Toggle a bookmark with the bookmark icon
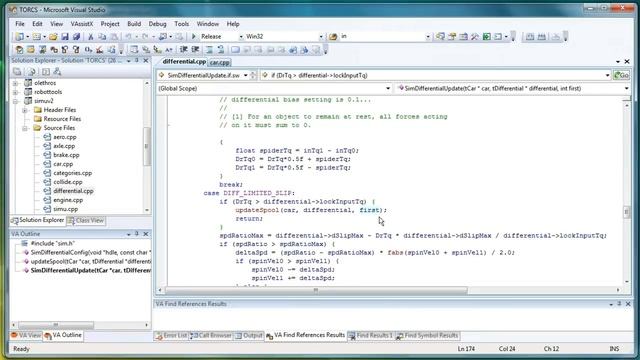This screenshot has width=640, height=360. (236, 49)
